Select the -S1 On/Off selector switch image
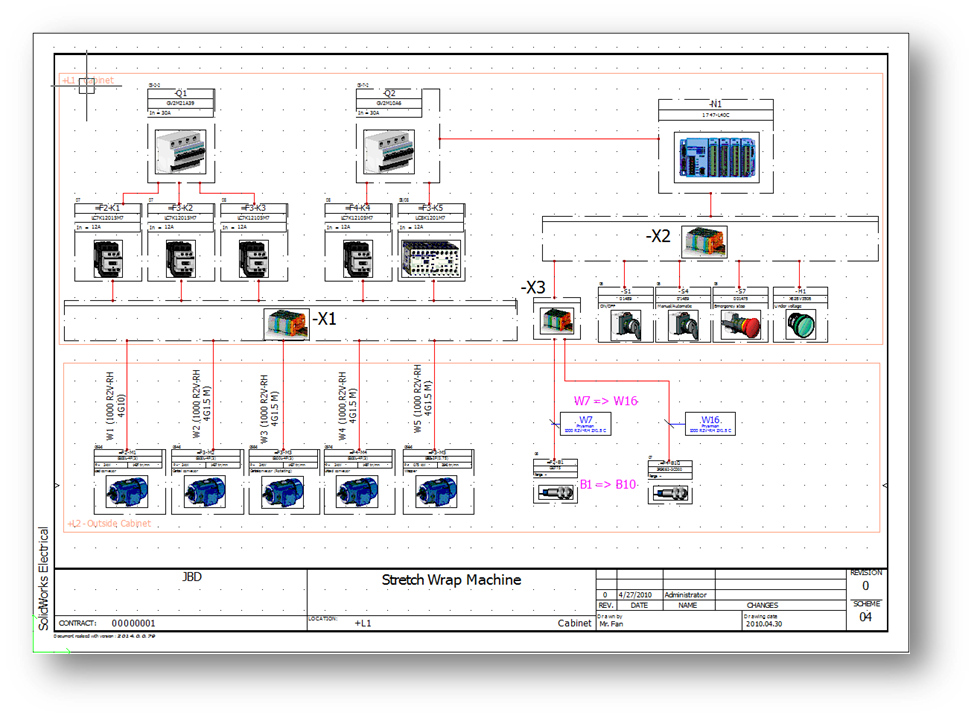975x719 pixels. [626, 325]
